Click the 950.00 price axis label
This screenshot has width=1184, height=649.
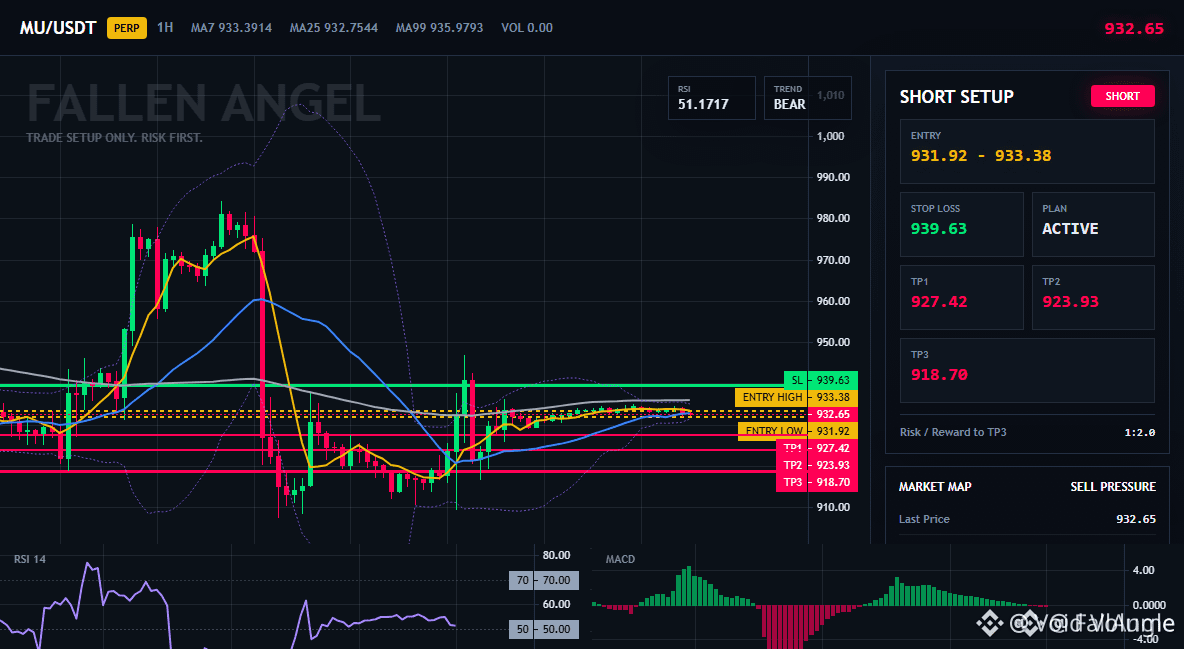833,342
